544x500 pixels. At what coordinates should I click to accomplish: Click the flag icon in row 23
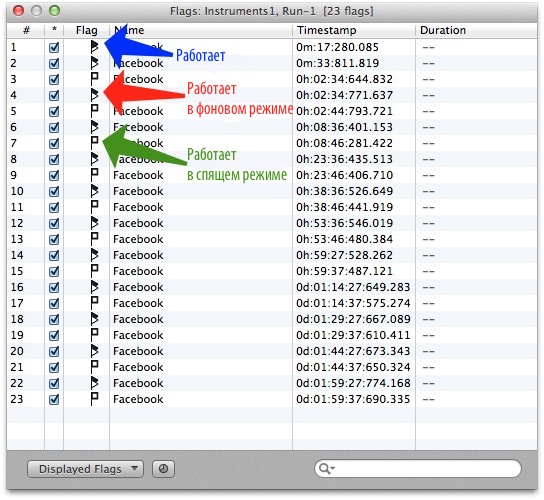coord(94,399)
